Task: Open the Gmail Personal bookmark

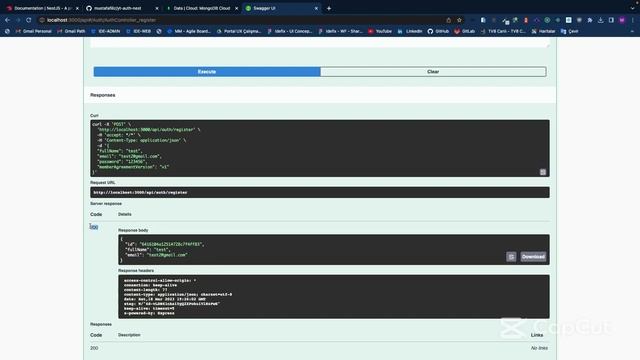Action: pos(33,31)
